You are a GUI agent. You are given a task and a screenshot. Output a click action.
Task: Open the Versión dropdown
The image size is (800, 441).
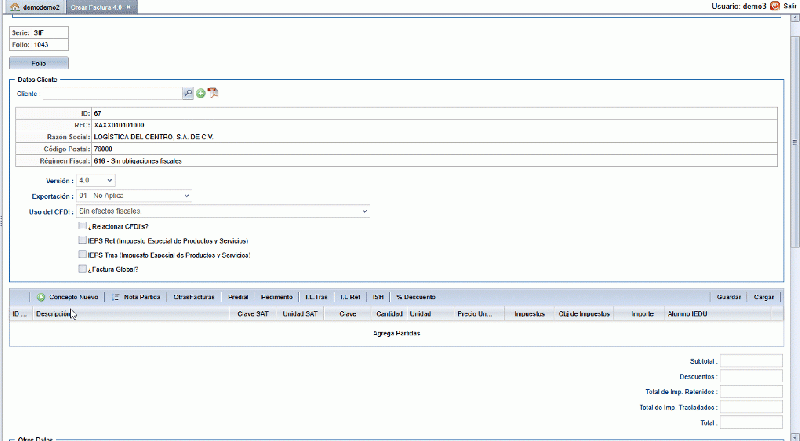click(96, 180)
